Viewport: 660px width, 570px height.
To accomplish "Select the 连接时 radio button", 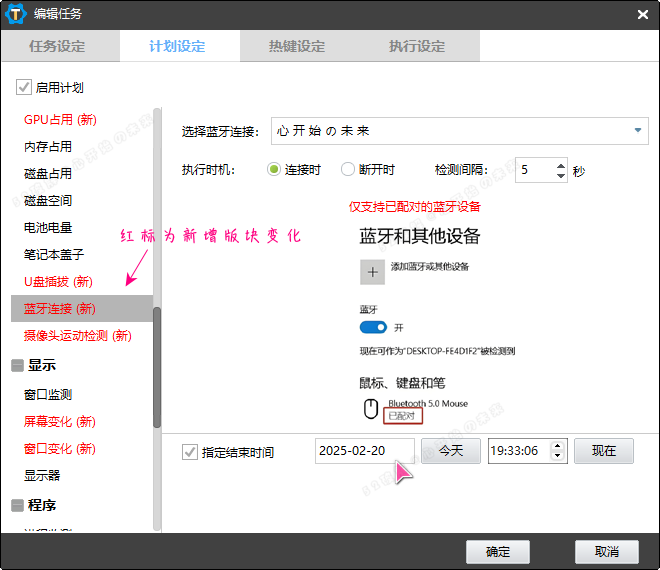I will (274, 170).
